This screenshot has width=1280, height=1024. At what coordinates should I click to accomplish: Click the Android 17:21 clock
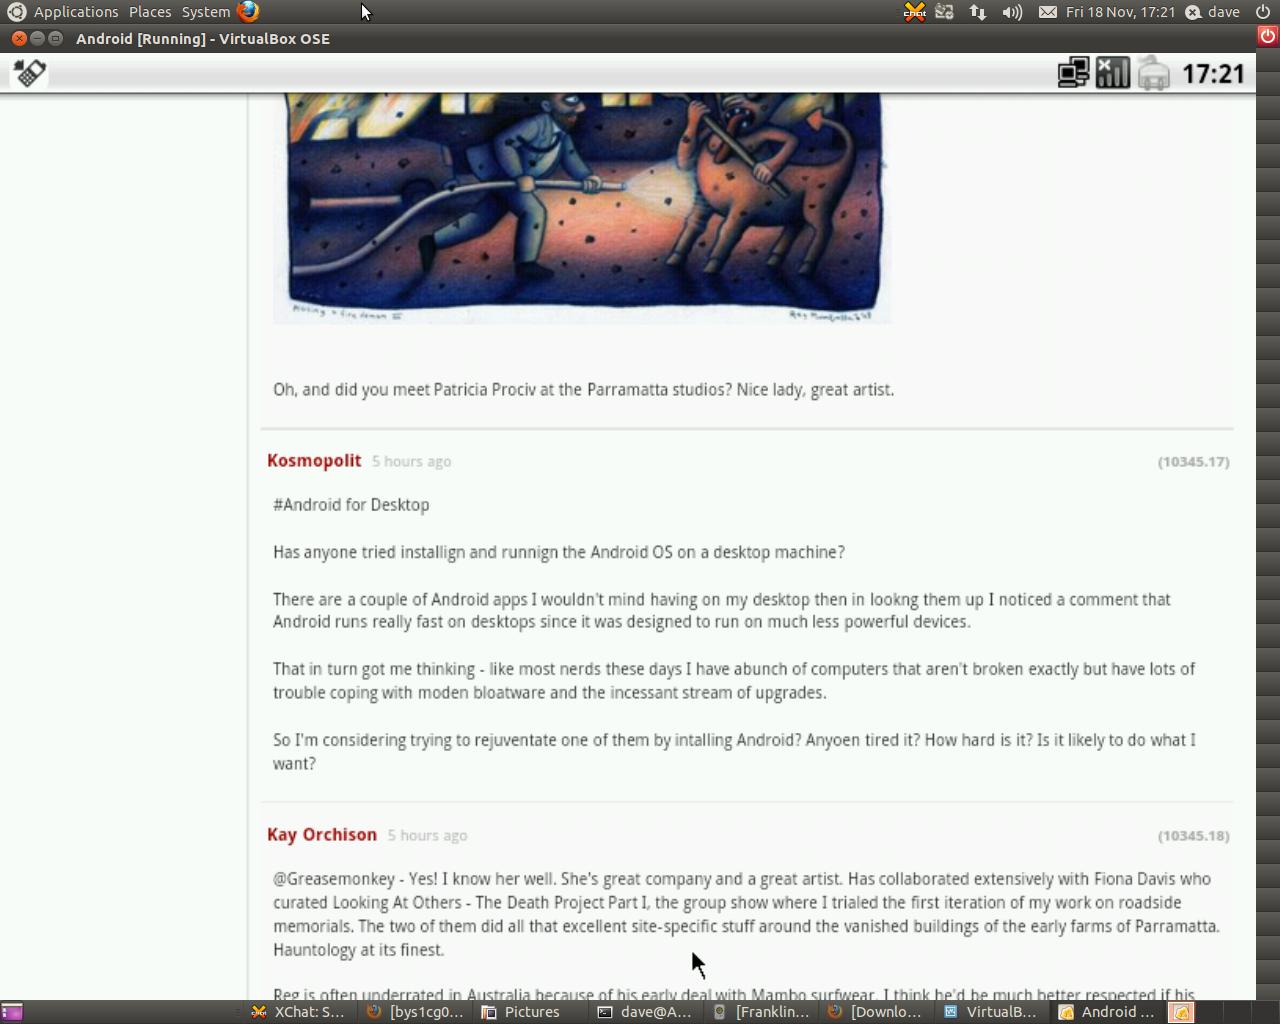1213,73
